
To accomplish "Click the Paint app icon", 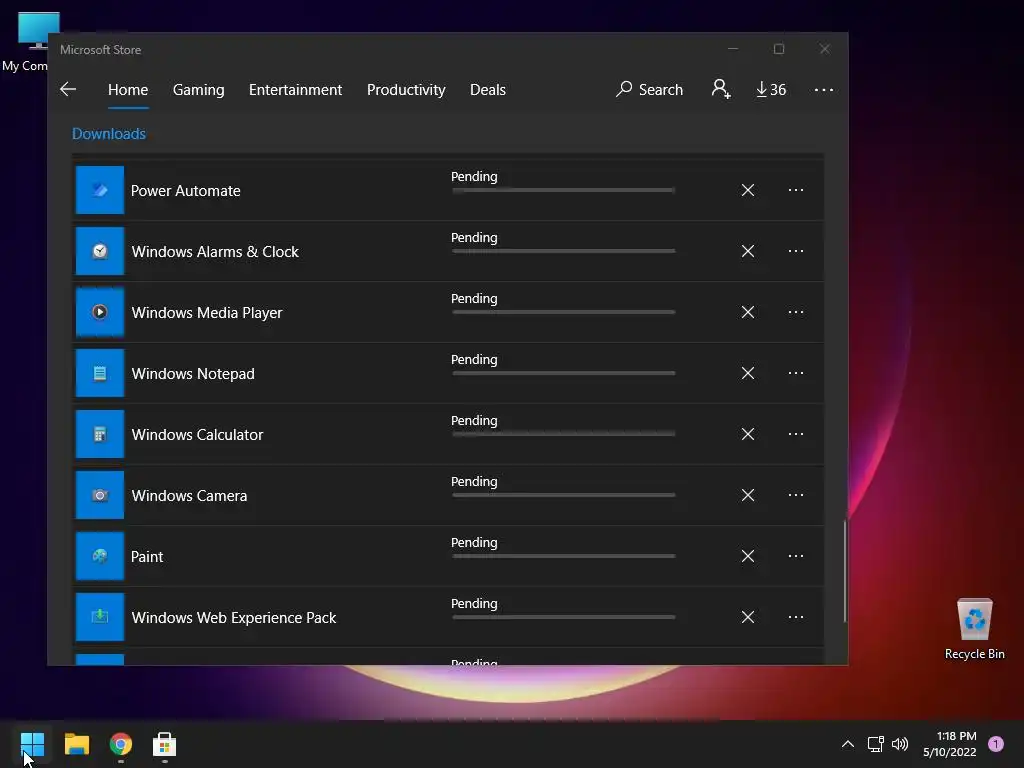I will click(x=100, y=556).
